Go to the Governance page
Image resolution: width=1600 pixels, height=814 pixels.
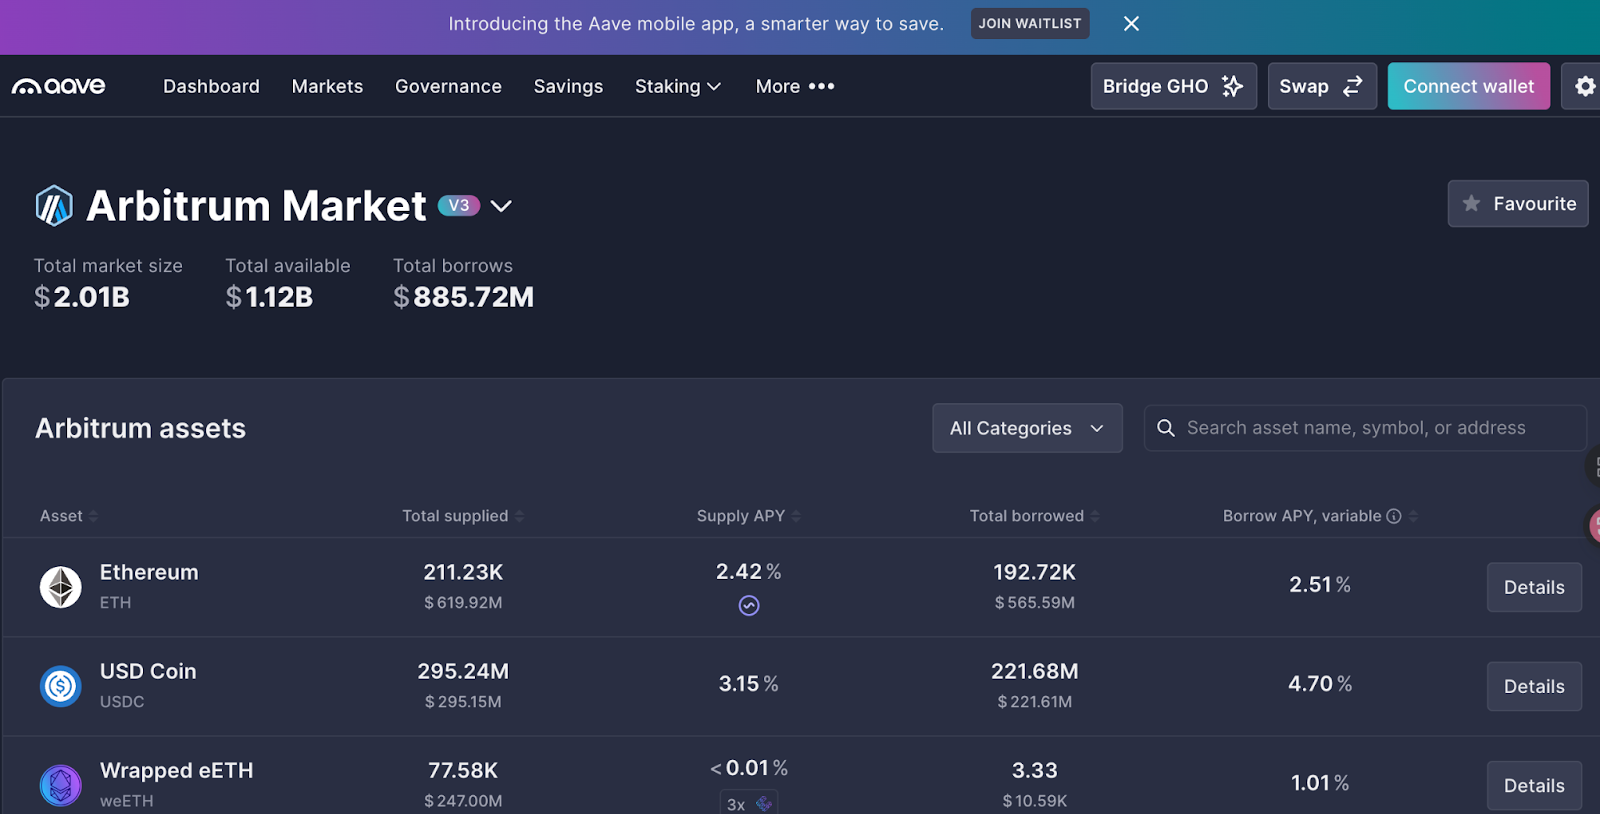tap(448, 87)
